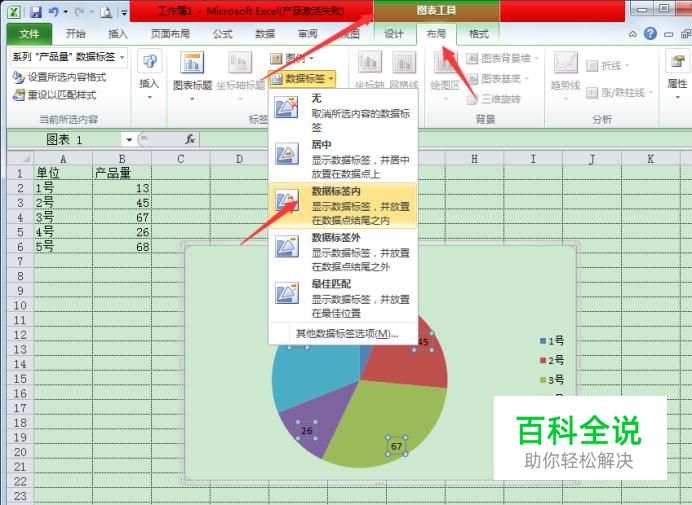
Task: Select 数据标签内 inside end option
Action: 343,206
